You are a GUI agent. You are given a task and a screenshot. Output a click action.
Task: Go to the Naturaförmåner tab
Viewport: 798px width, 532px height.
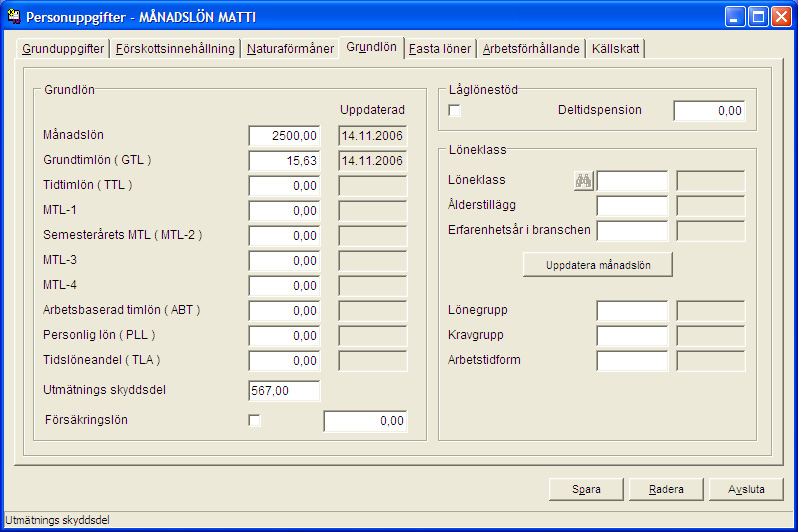pos(290,49)
